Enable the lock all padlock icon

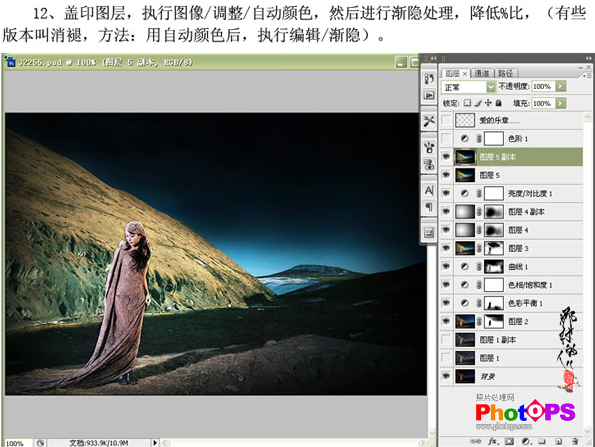coord(499,103)
